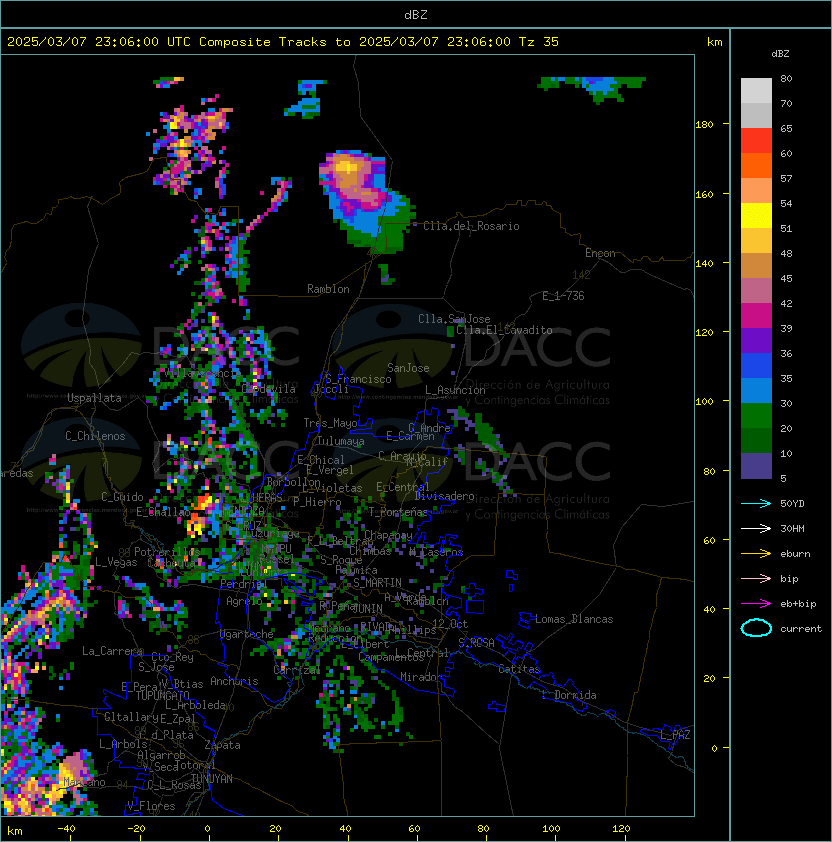Click the 'Tz 35' threshold text in header

(x=539, y=42)
